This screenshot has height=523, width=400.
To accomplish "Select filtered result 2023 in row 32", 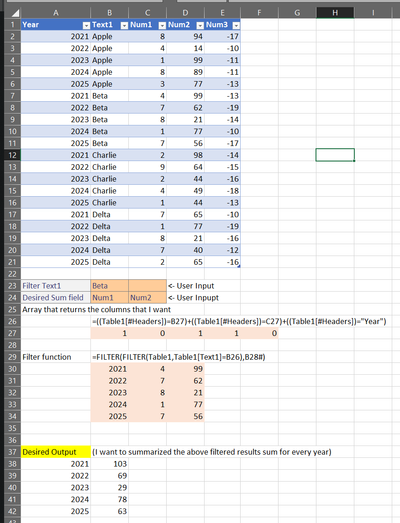I will point(109,393).
